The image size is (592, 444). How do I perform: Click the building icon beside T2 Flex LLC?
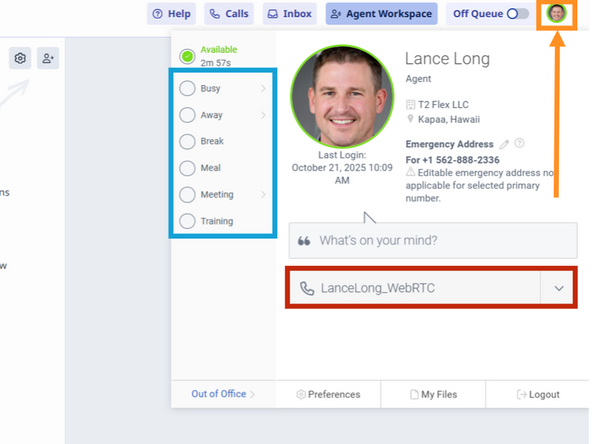(410, 105)
